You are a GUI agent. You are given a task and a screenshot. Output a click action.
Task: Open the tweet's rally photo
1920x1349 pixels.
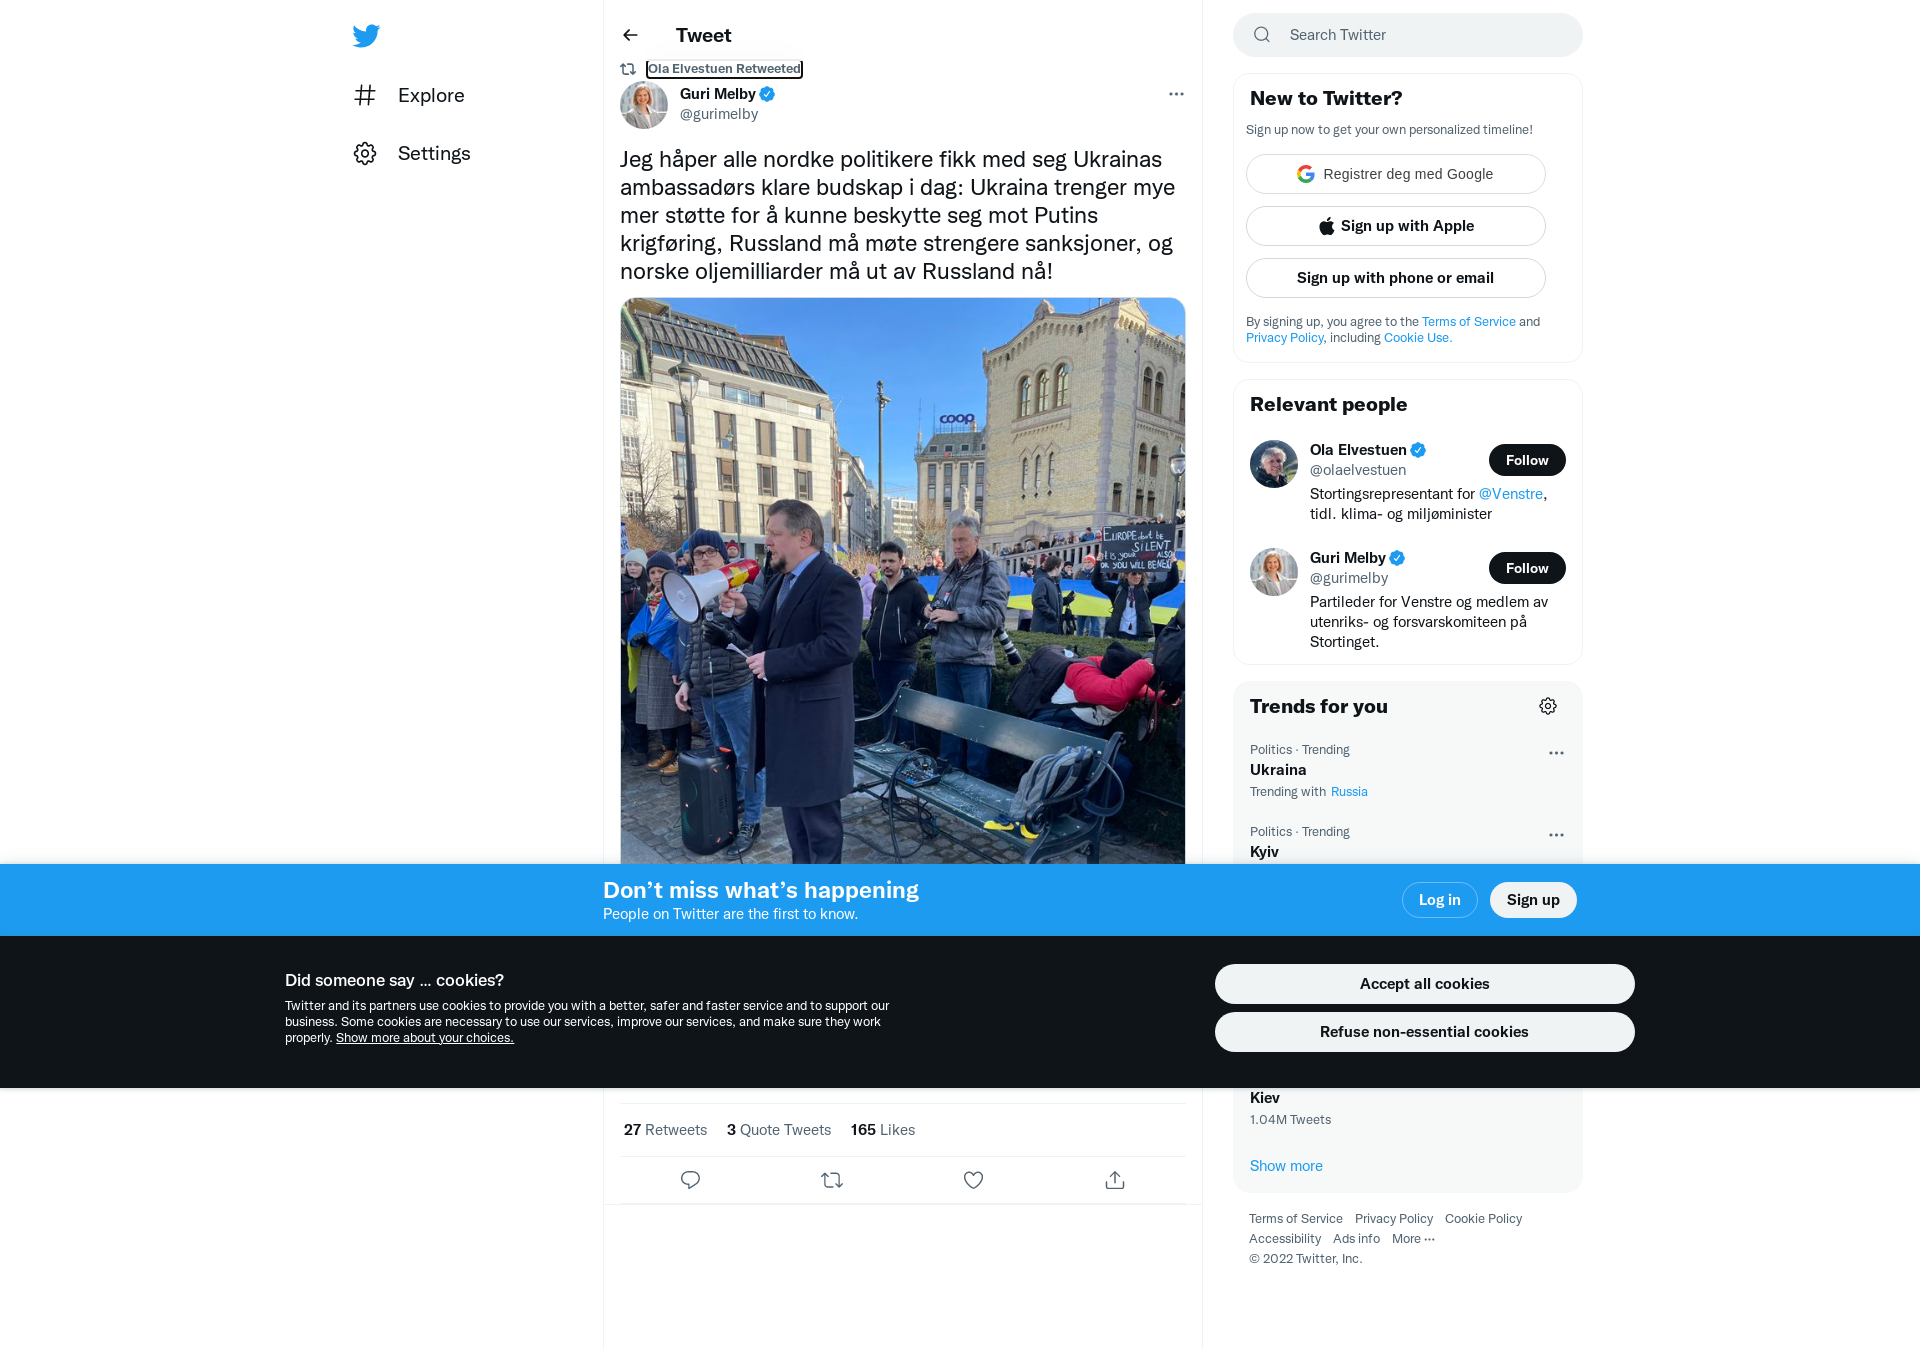(x=902, y=580)
